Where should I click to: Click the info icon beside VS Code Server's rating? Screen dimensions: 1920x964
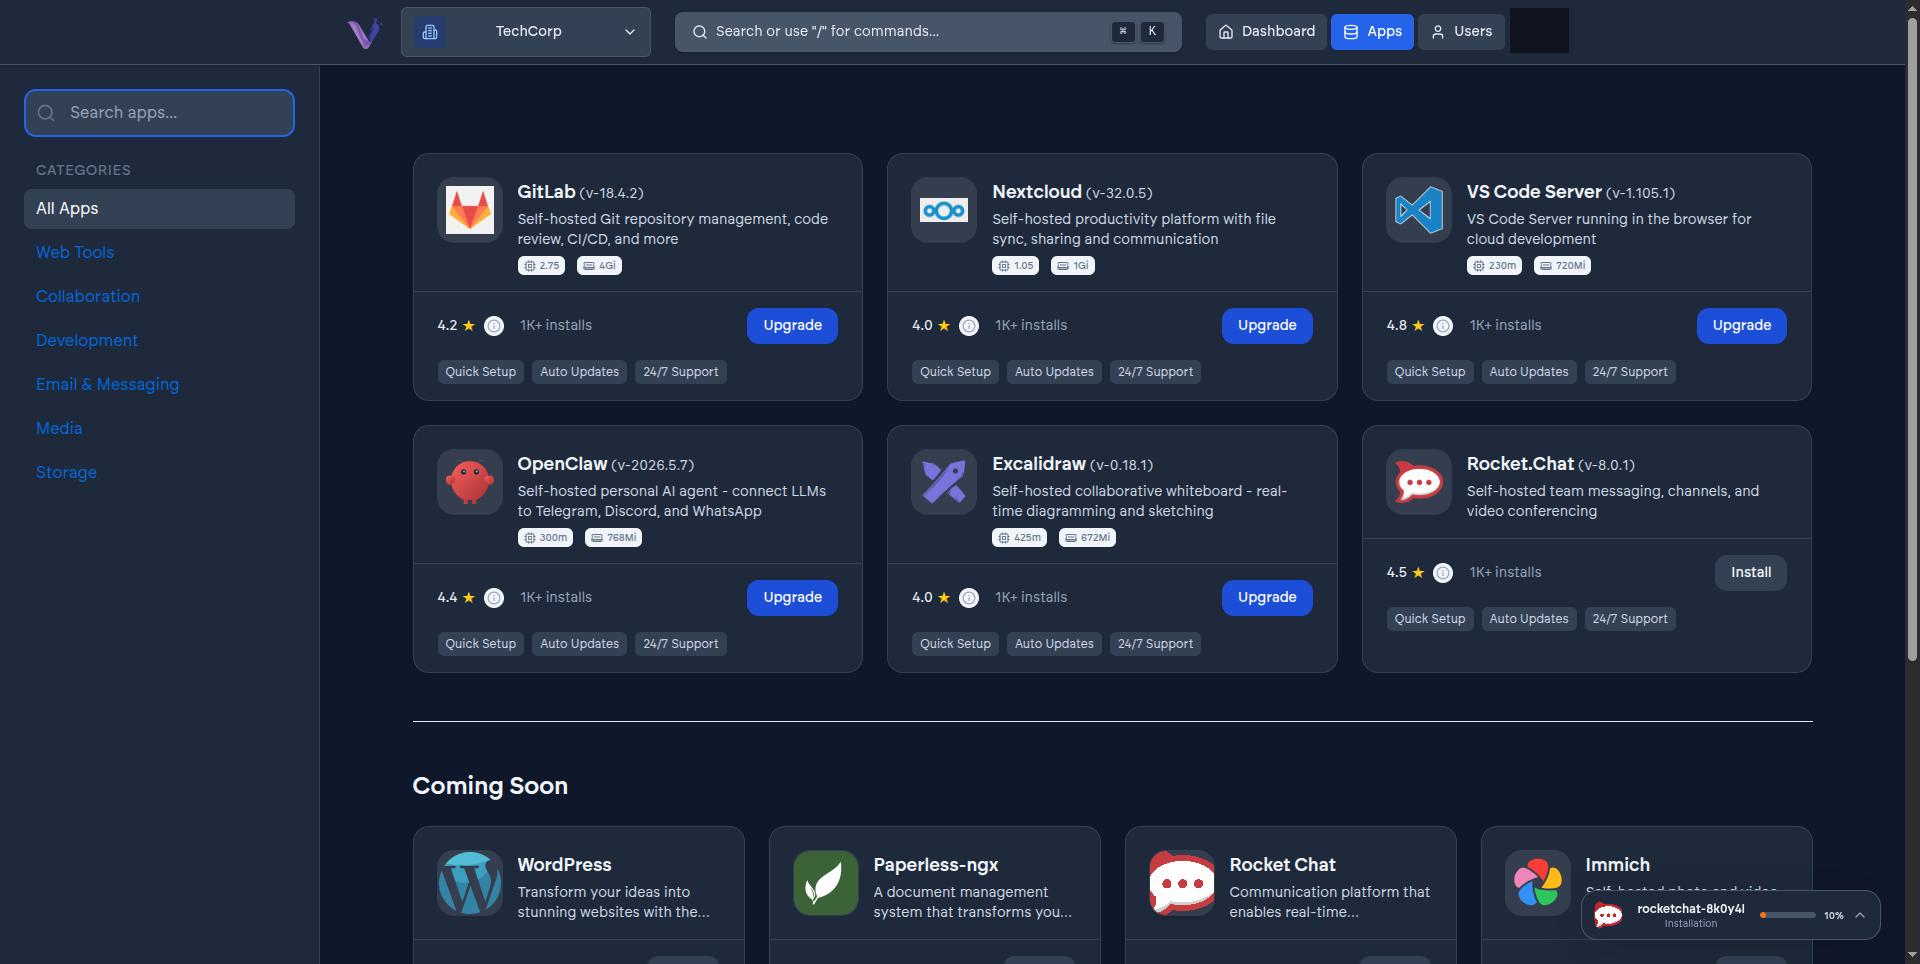point(1443,326)
